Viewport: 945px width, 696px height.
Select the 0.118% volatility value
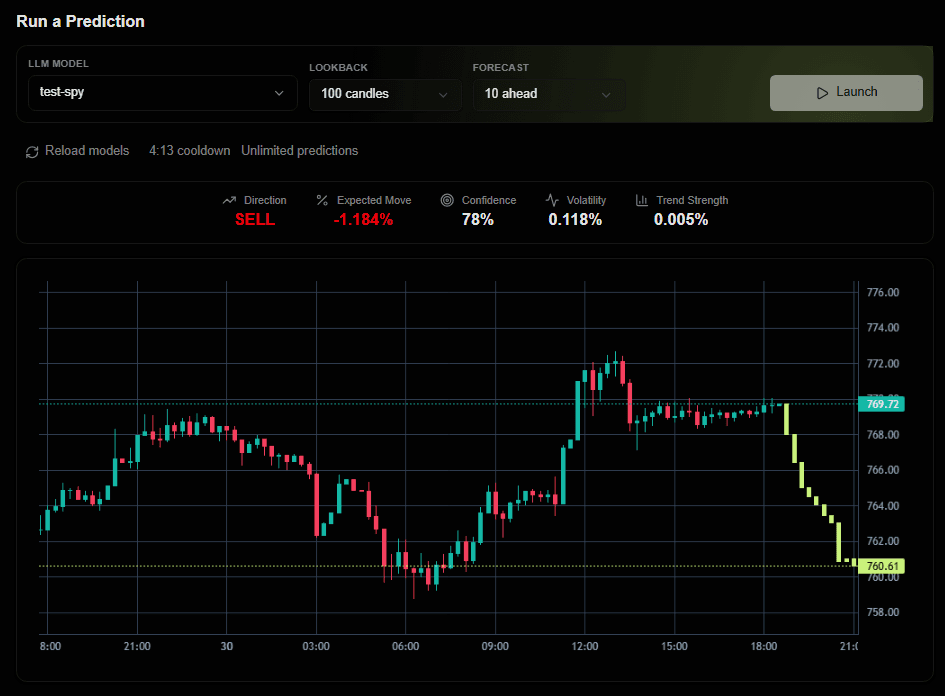click(x=575, y=219)
